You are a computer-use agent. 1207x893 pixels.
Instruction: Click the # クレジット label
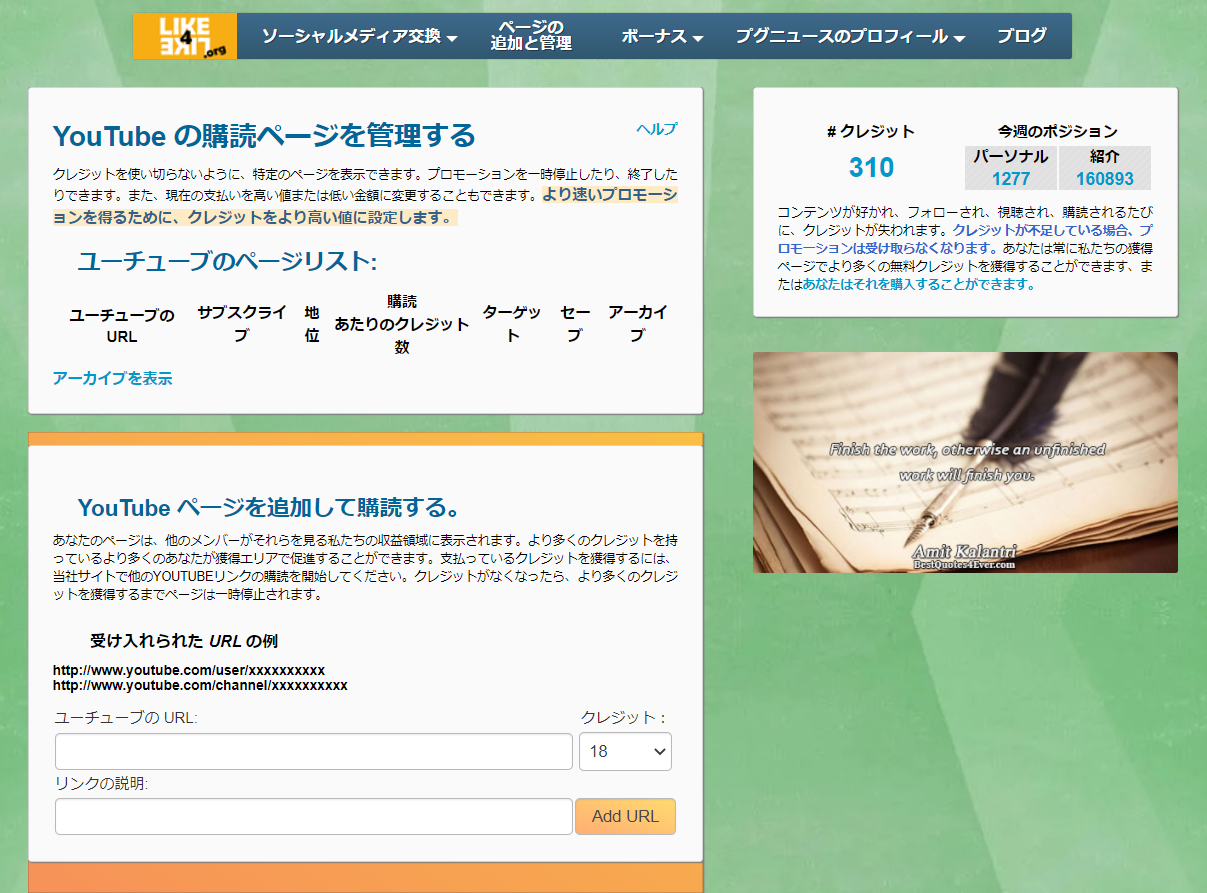coord(871,131)
